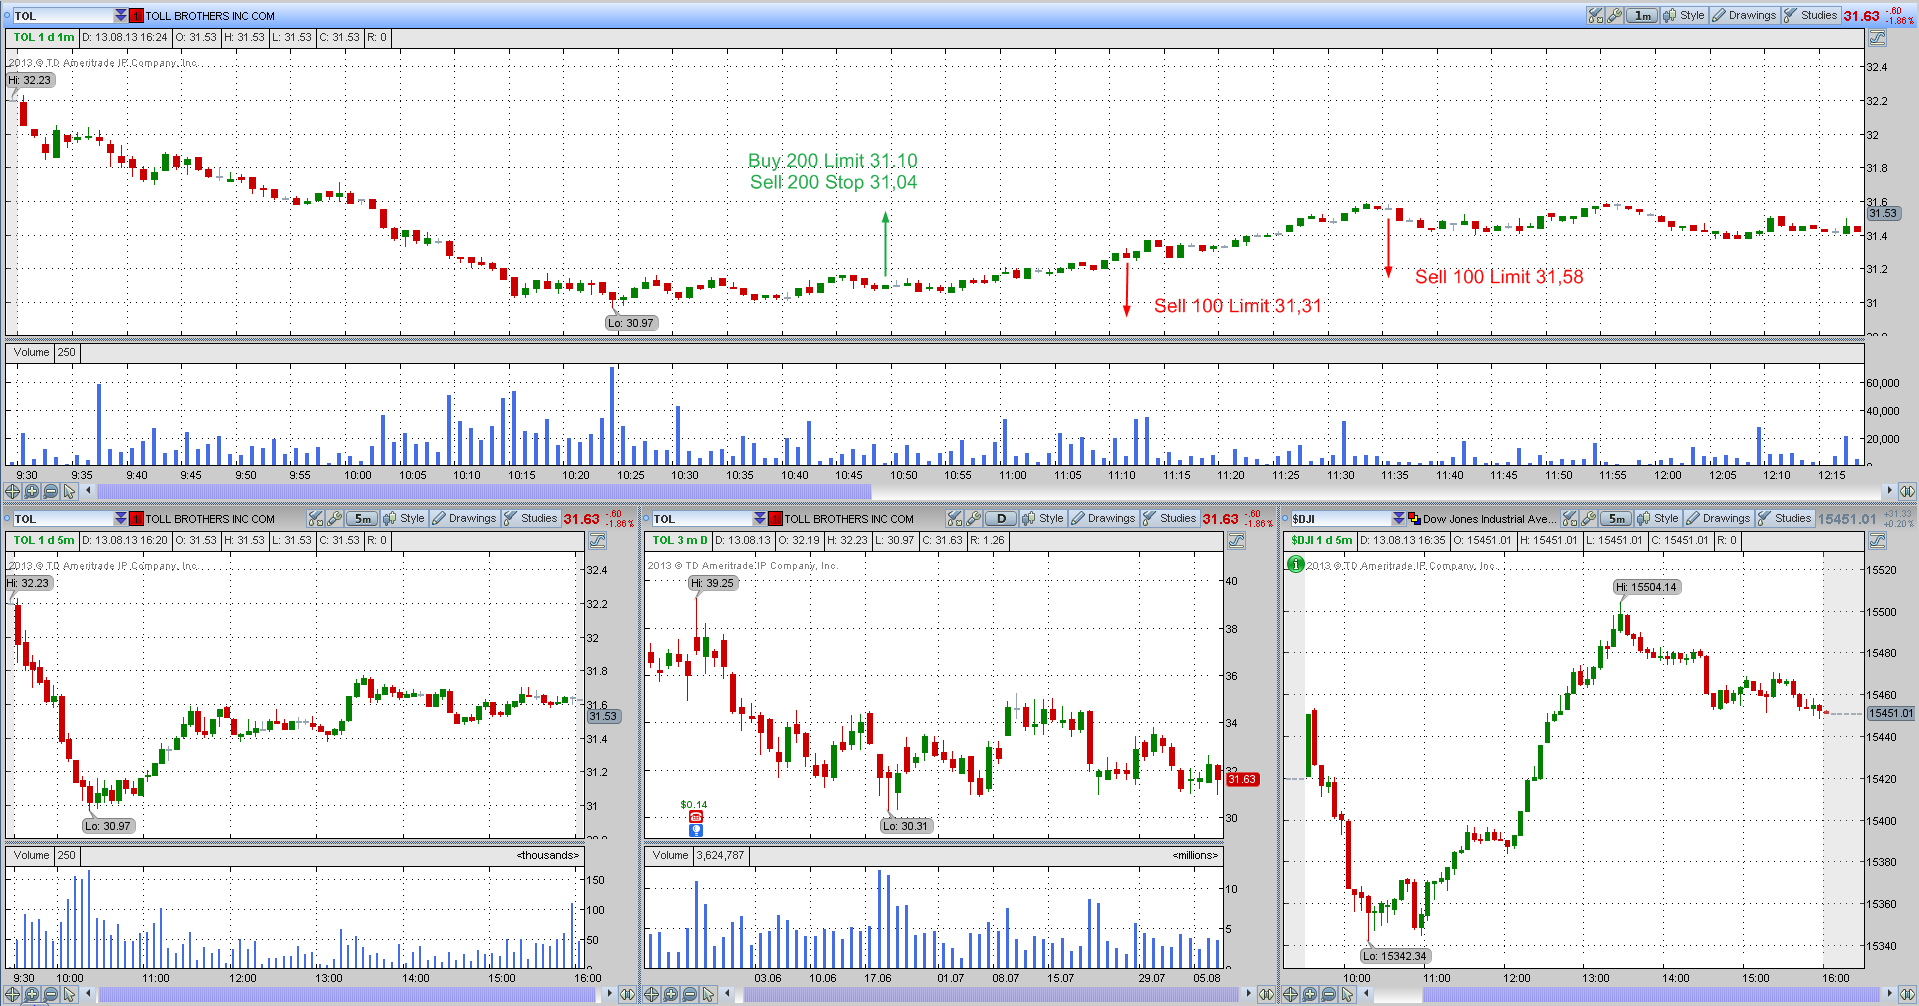
Task: Click the pointer tool below TOL 5m chart
Action: click(69, 994)
